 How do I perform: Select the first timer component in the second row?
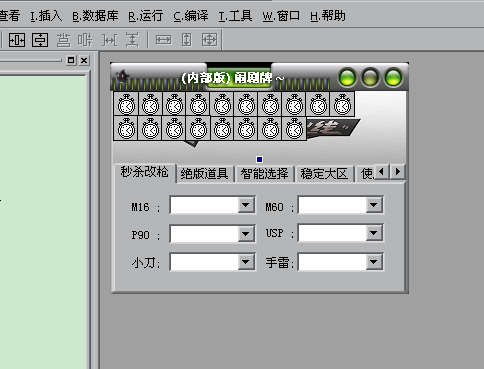click(x=126, y=128)
